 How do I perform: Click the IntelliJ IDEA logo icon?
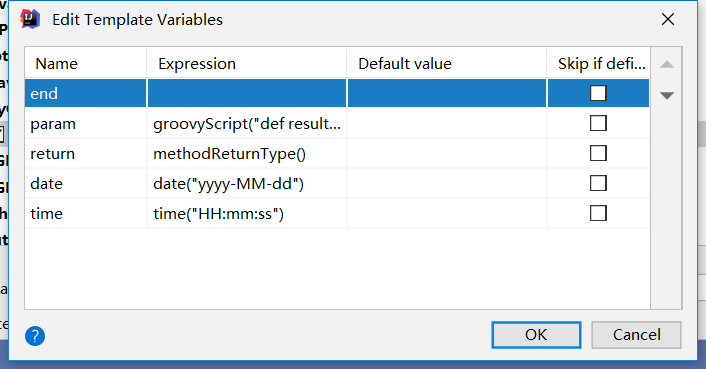click(x=30, y=19)
